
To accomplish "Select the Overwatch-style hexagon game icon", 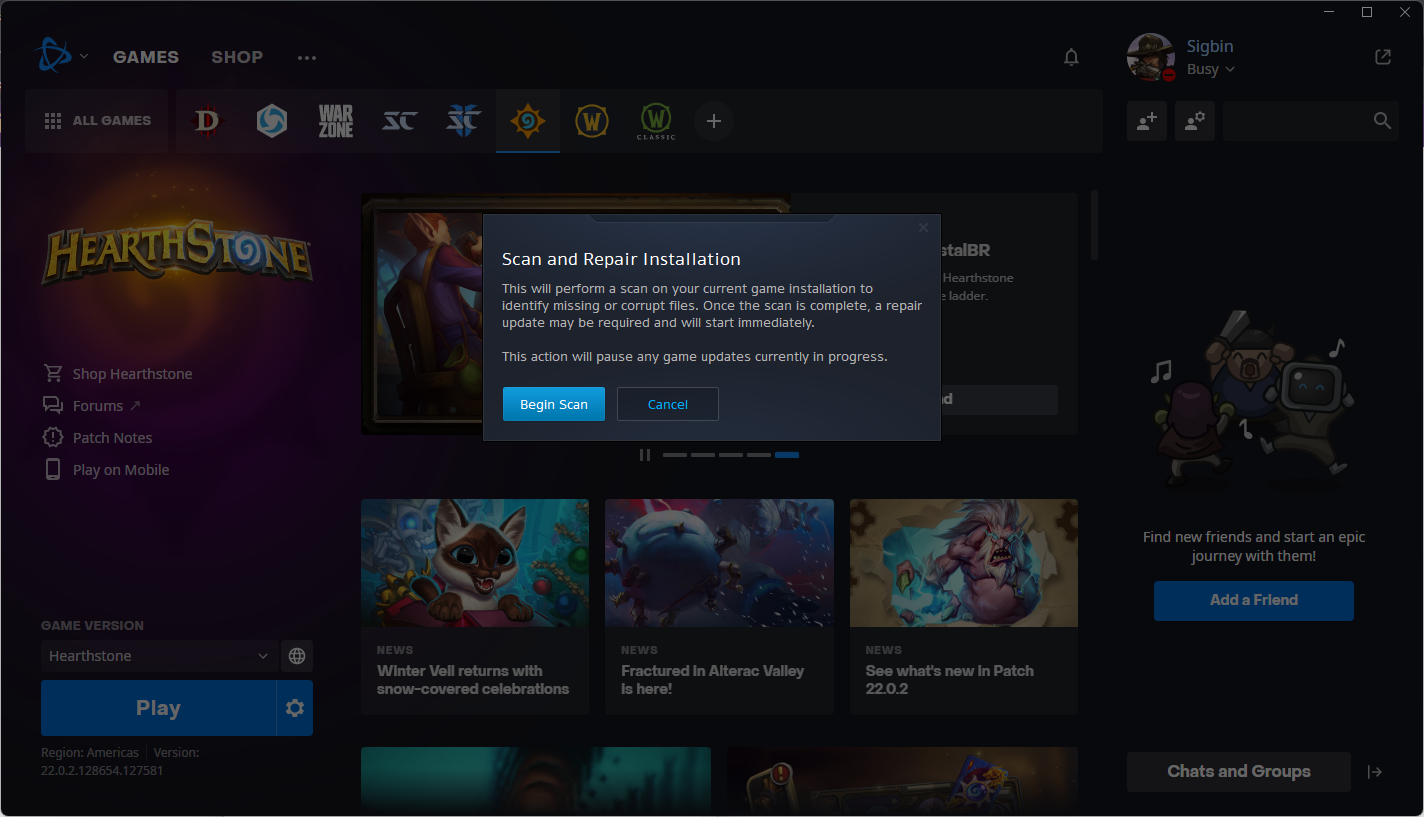I will tap(271, 121).
